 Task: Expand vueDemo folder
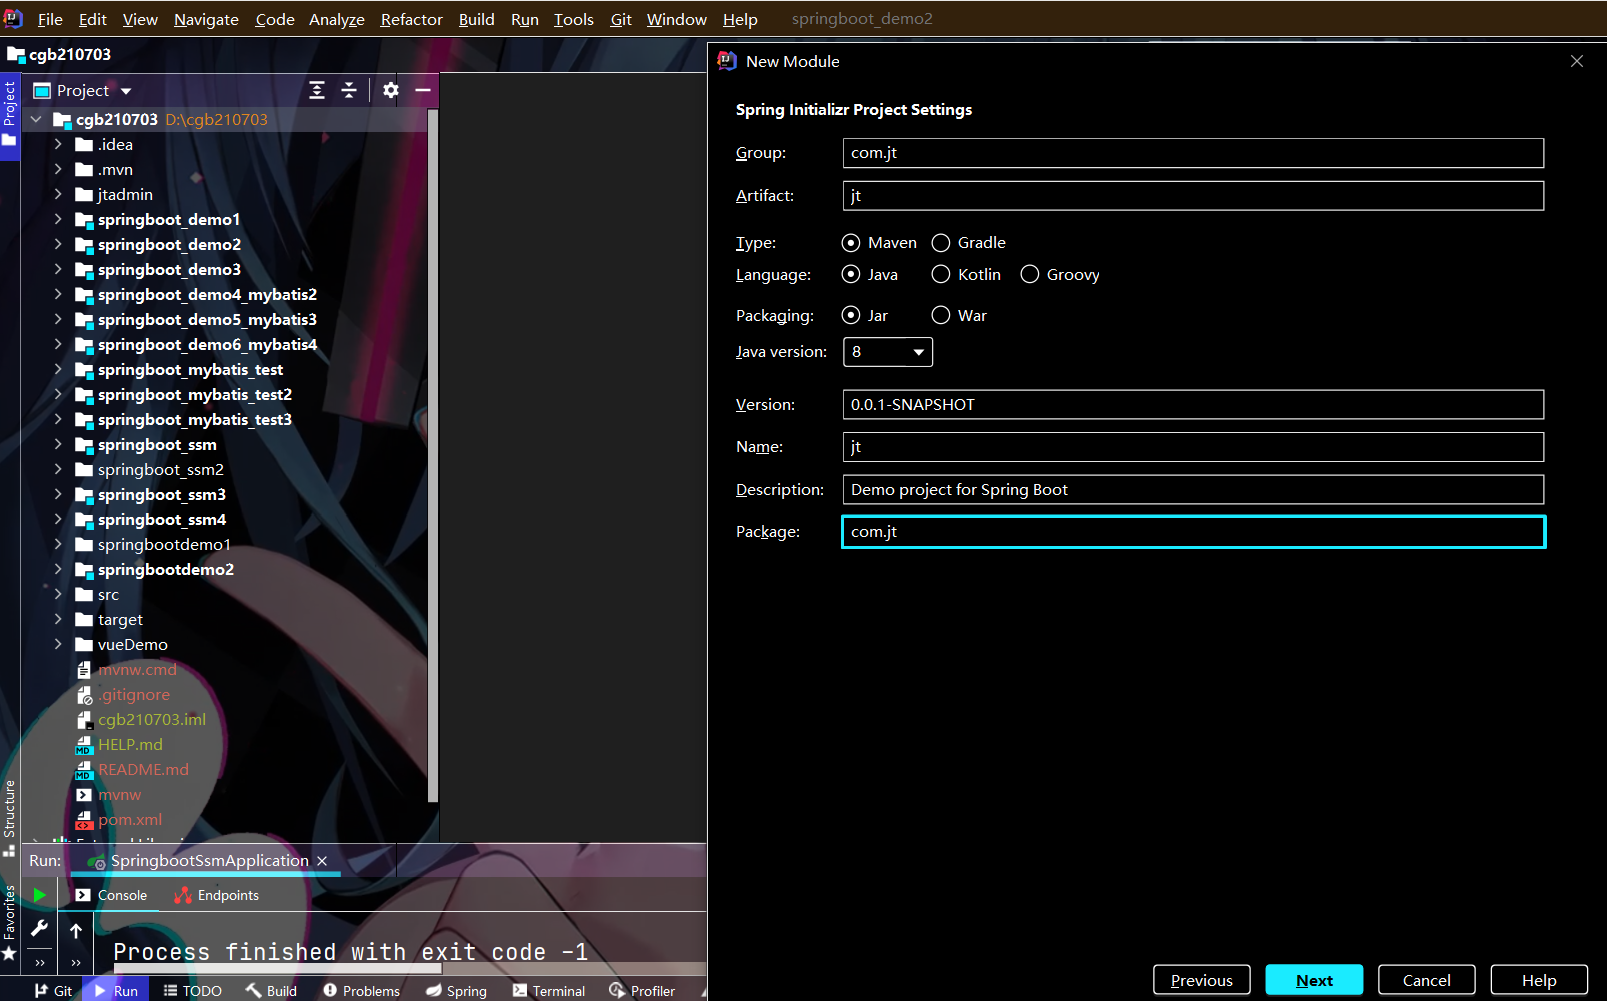(x=58, y=645)
